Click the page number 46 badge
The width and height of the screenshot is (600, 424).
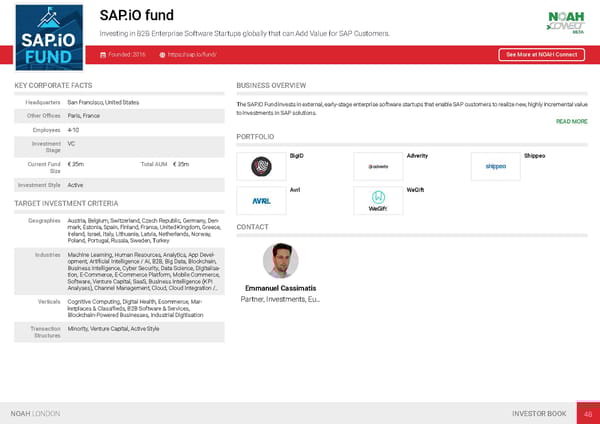point(587,412)
